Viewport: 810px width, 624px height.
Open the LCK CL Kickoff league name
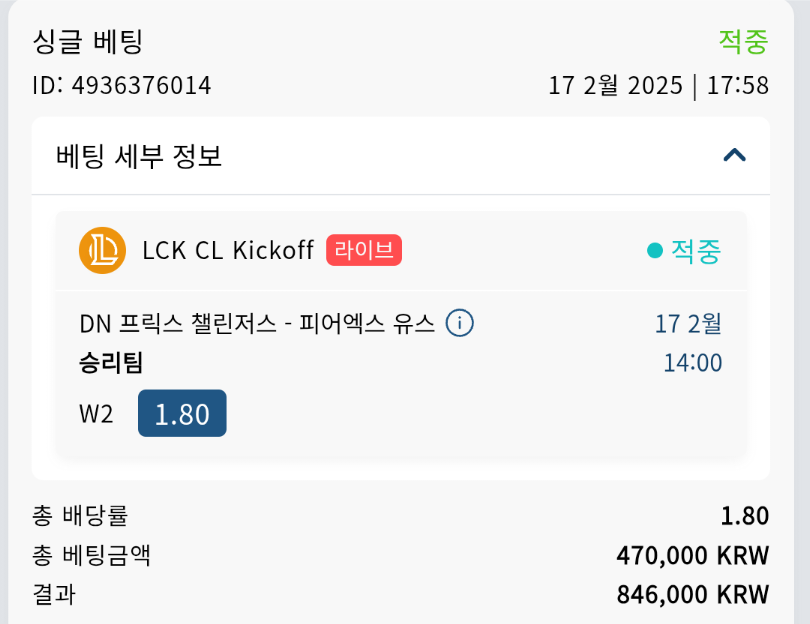(228, 250)
